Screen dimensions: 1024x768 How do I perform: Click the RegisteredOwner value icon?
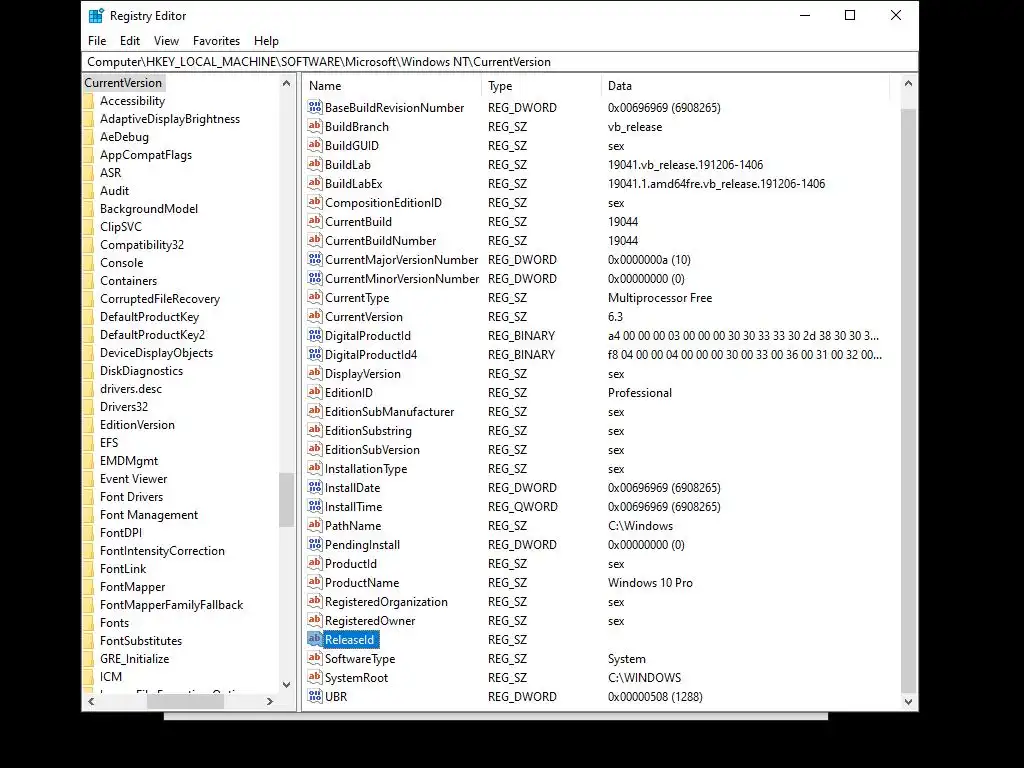[x=315, y=620]
